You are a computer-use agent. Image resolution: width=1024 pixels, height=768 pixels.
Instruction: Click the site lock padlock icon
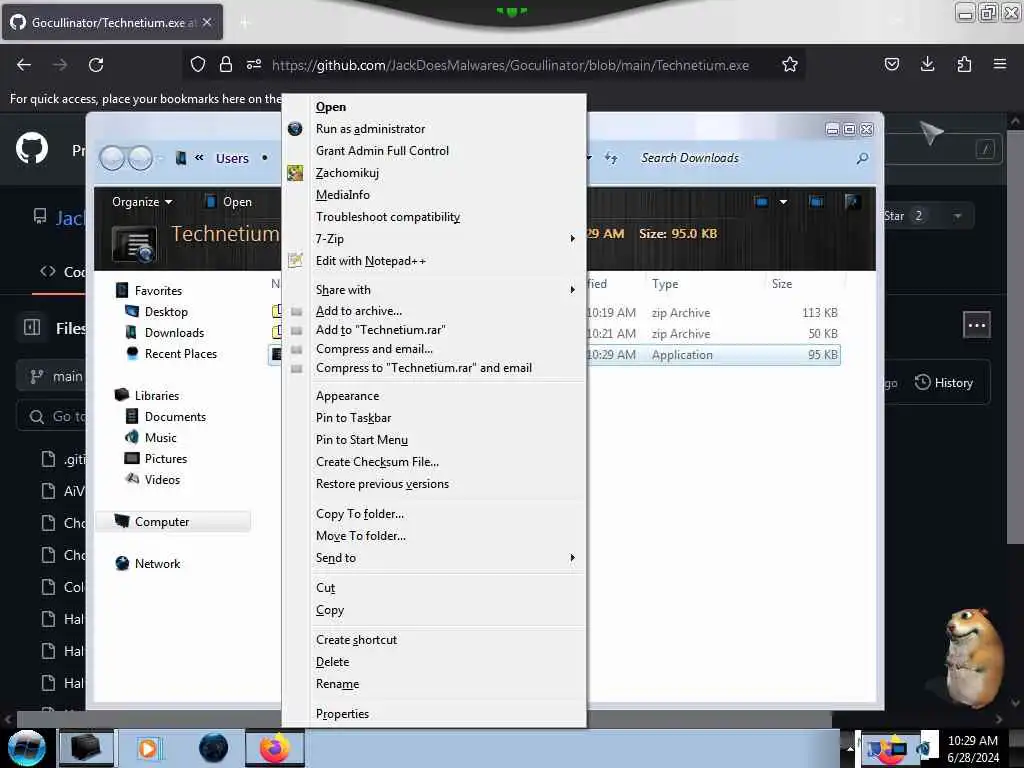(x=226, y=64)
